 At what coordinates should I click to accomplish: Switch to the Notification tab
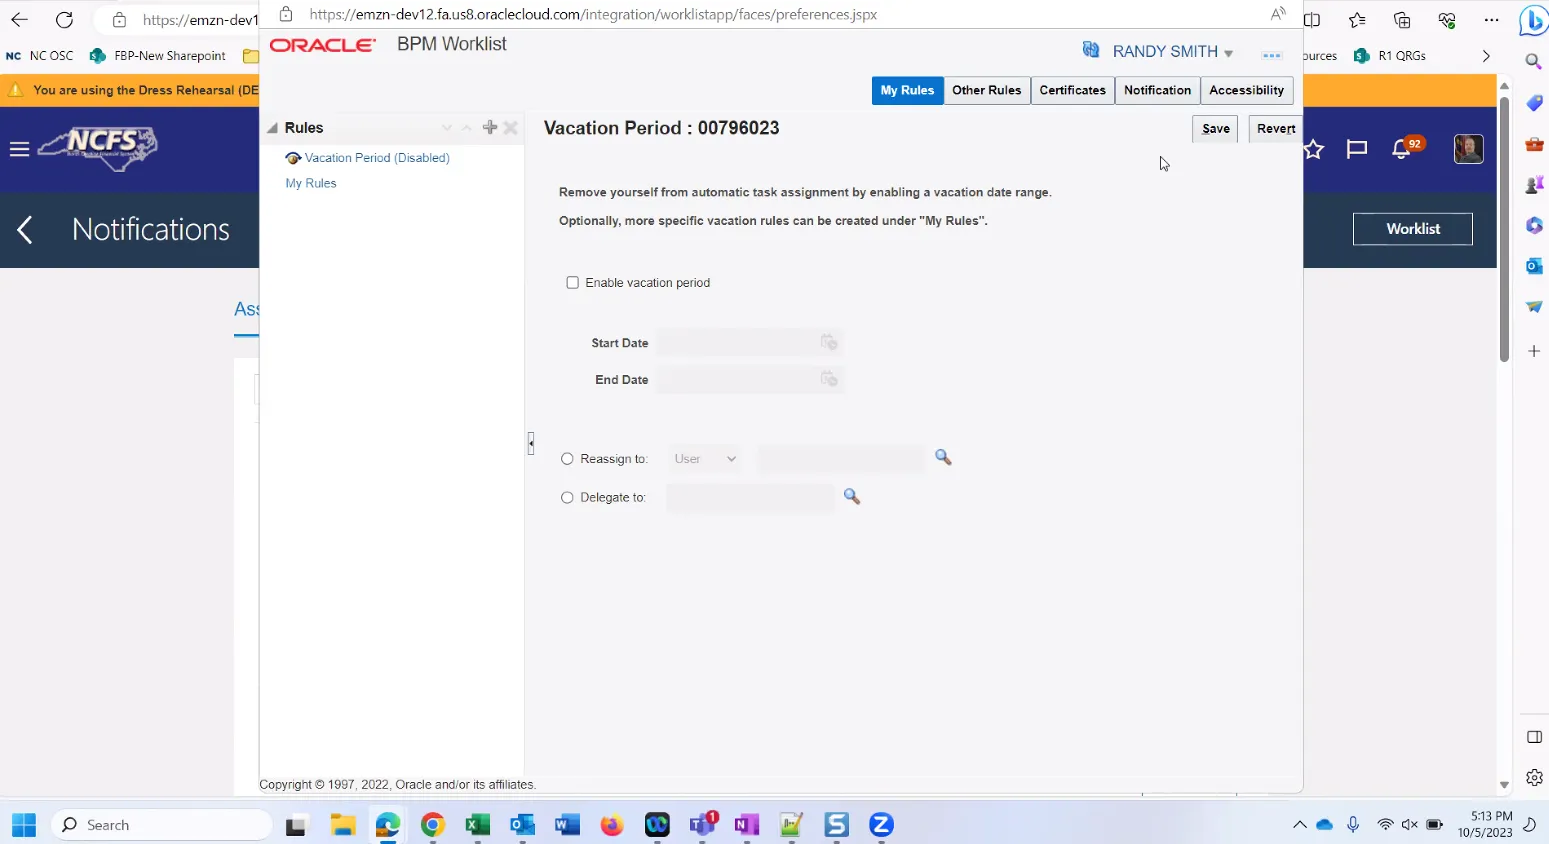point(1157,90)
